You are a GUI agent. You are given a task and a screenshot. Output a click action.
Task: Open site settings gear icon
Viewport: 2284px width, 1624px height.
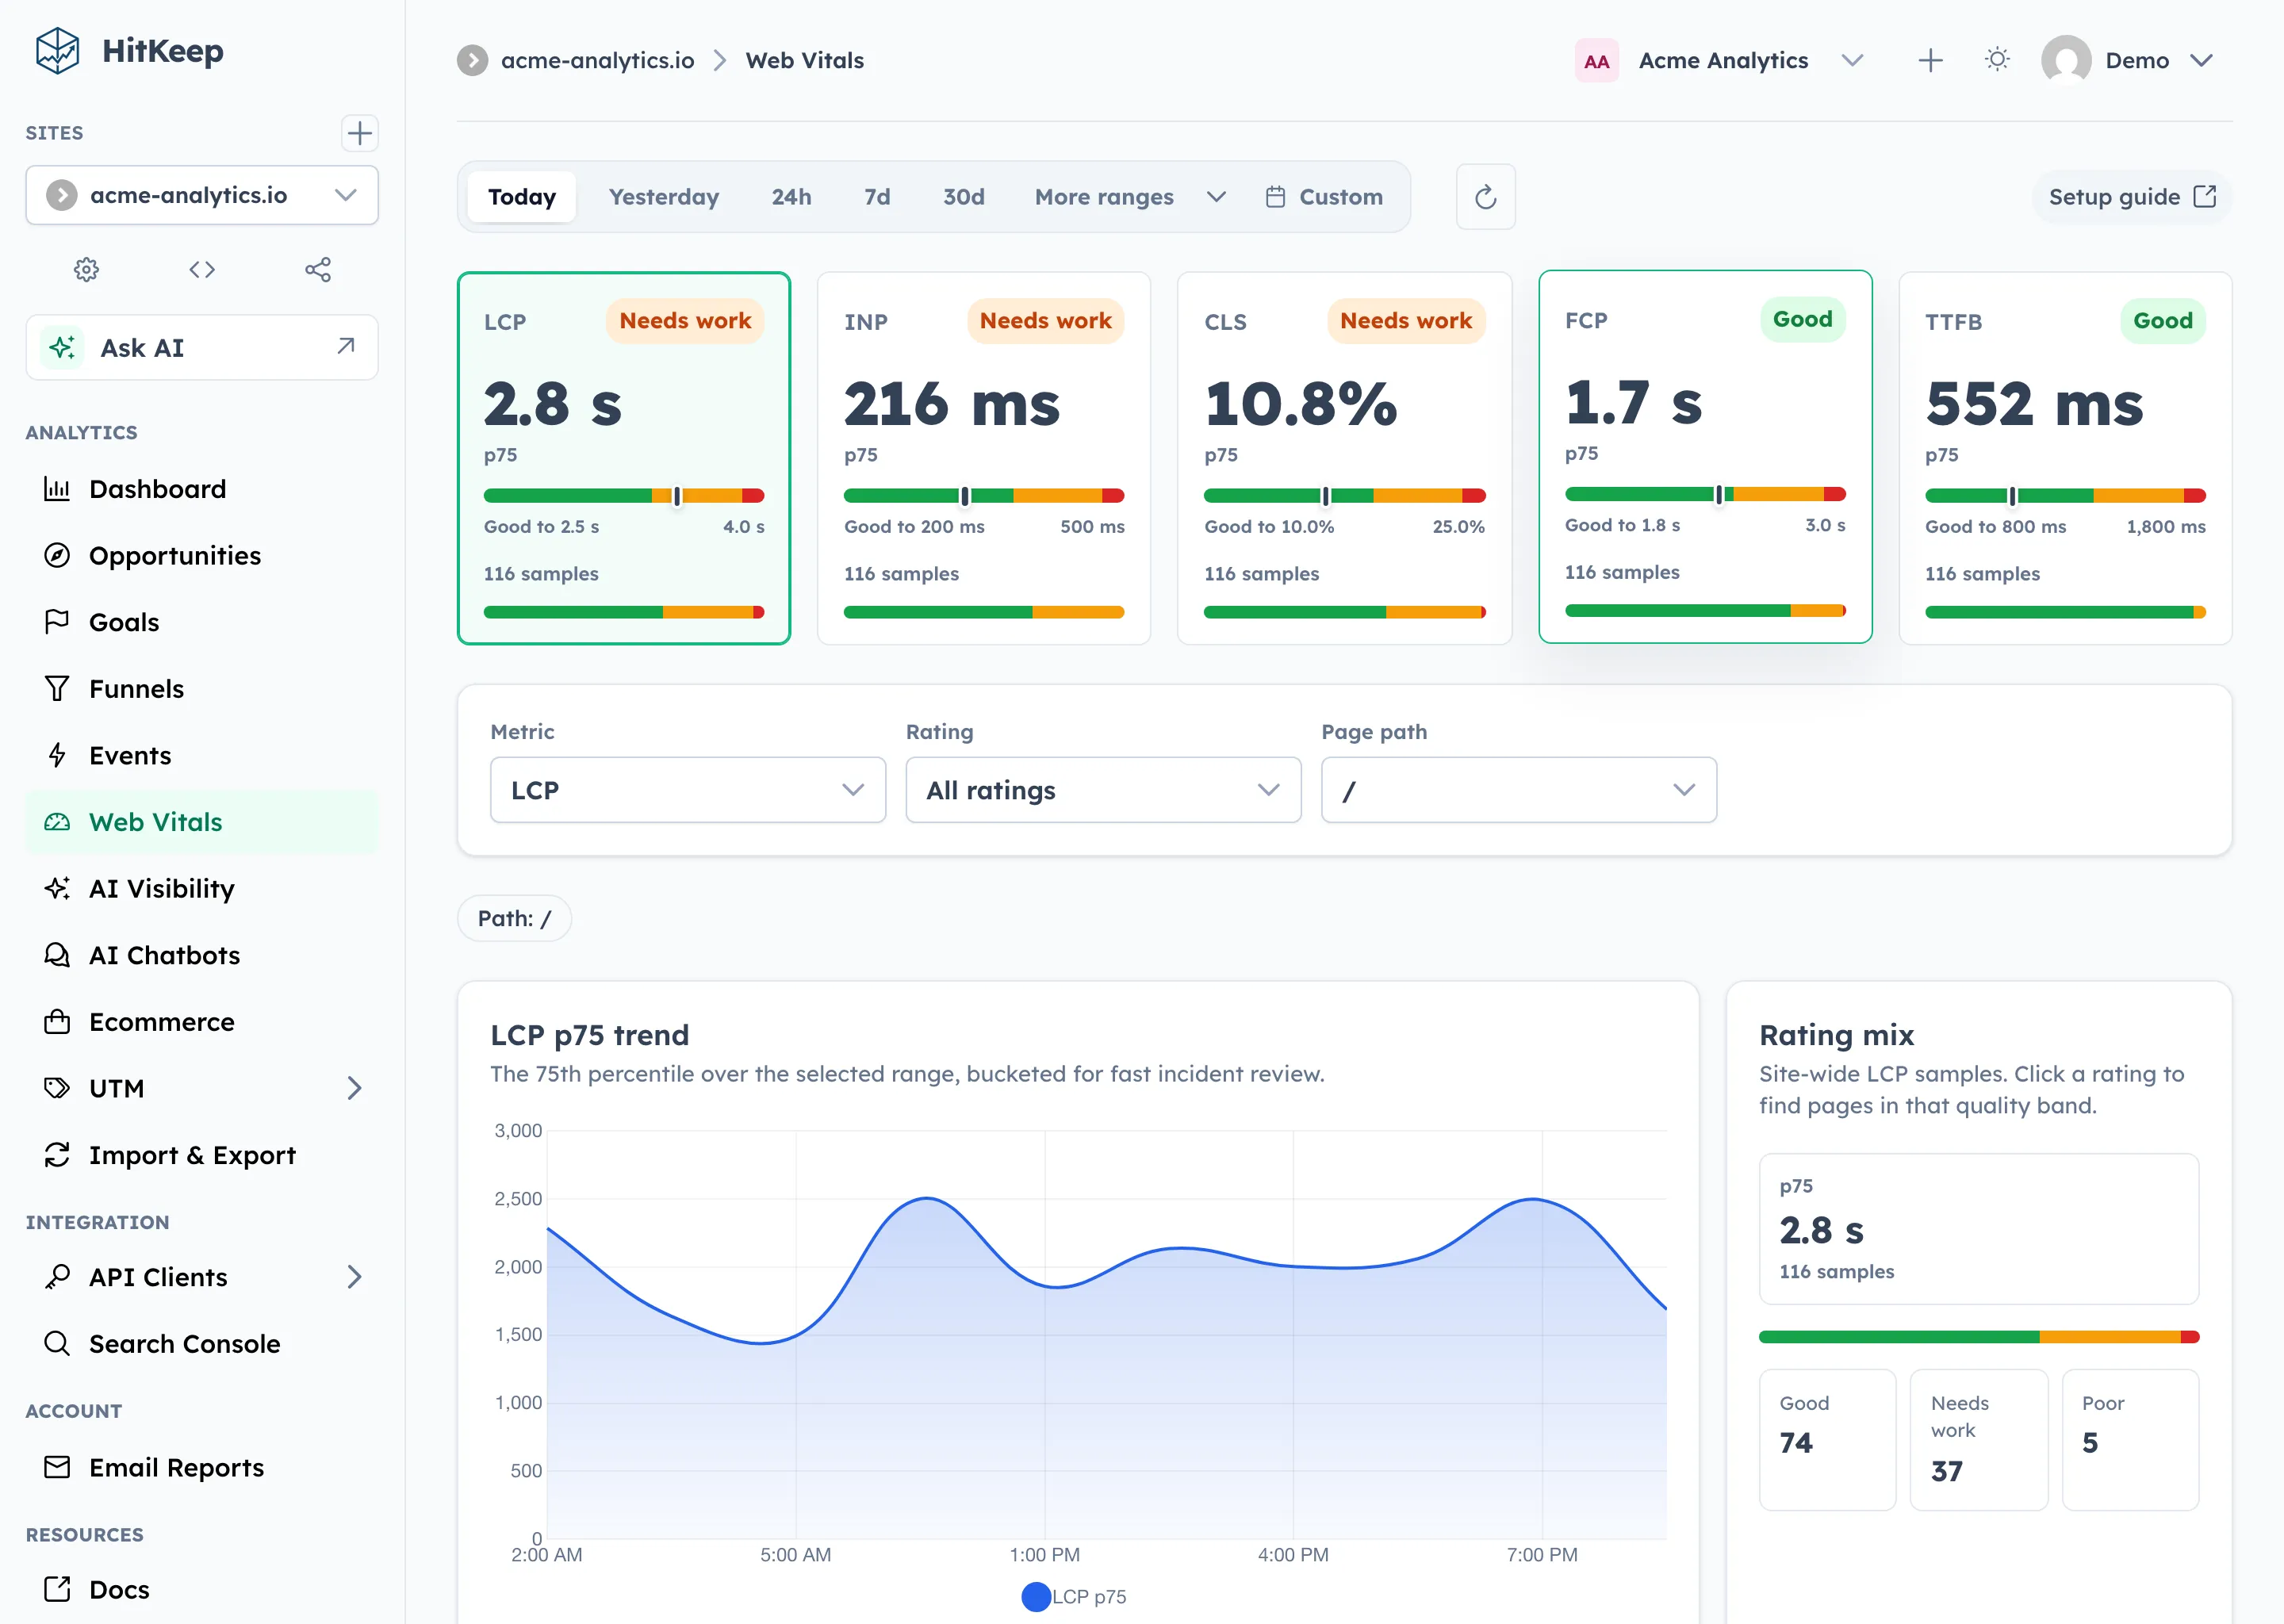[87, 269]
